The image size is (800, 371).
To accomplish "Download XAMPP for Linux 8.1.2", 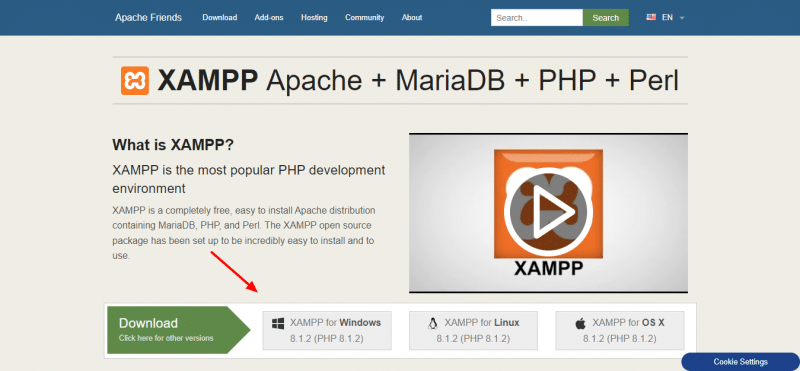I will 473,330.
